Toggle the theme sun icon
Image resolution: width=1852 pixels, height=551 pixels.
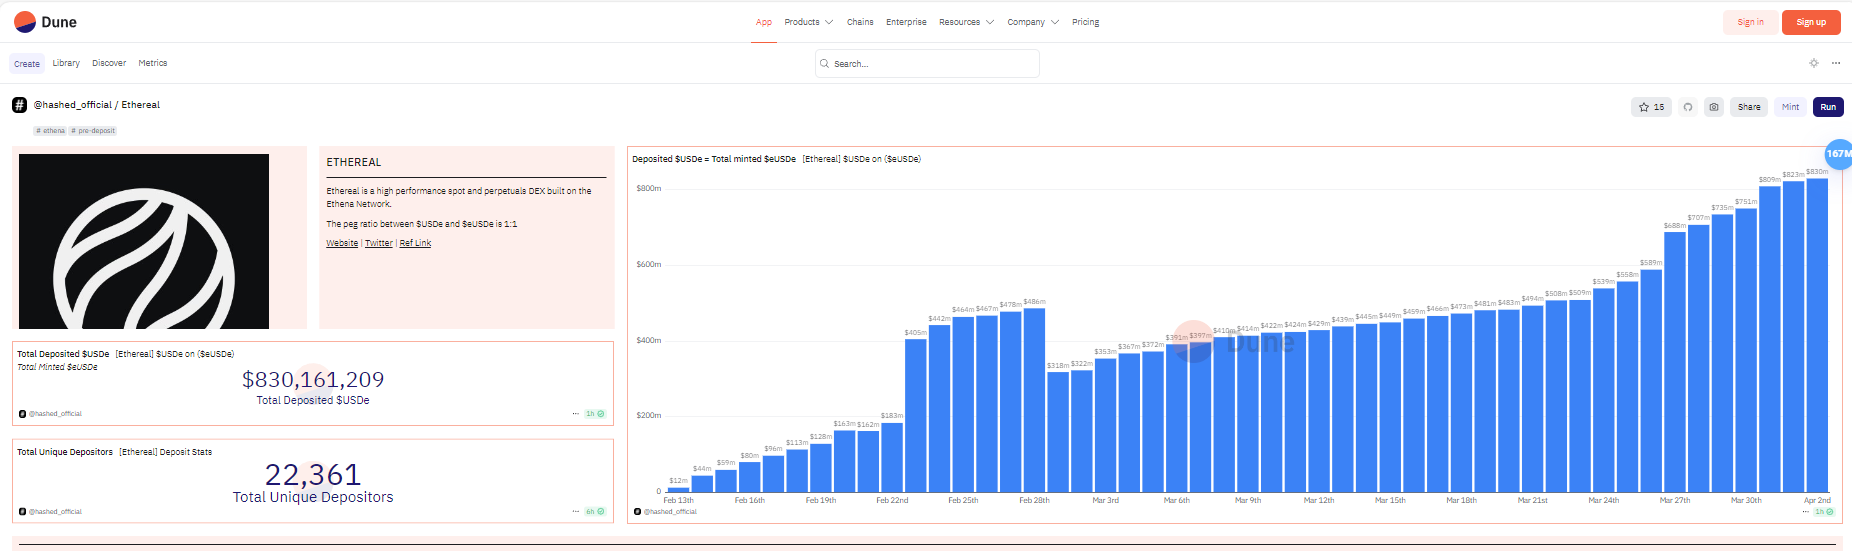1814,63
